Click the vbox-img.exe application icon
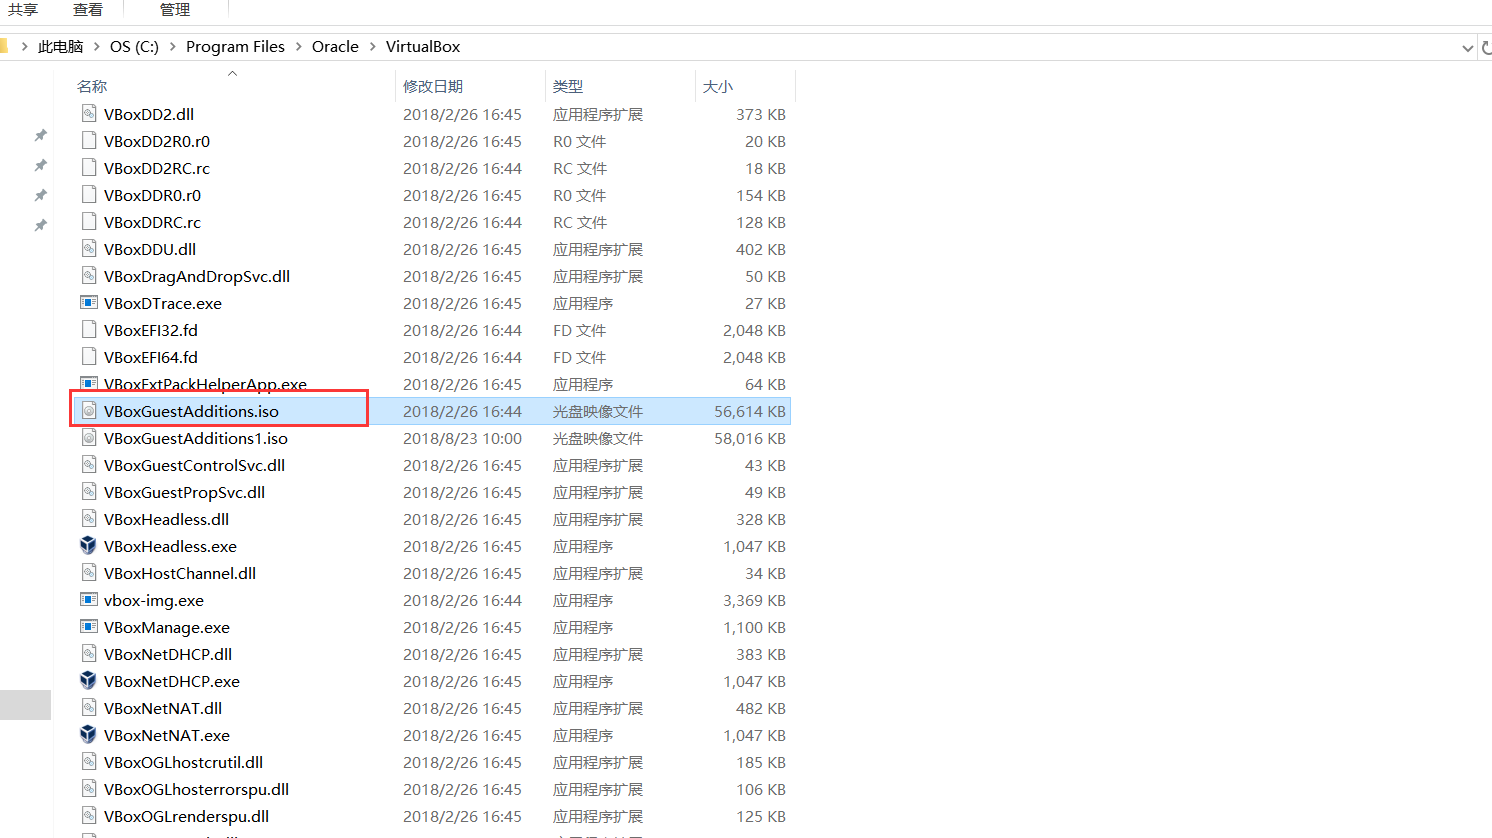Image resolution: width=1492 pixels, height=838 pixels. point(89,600)
